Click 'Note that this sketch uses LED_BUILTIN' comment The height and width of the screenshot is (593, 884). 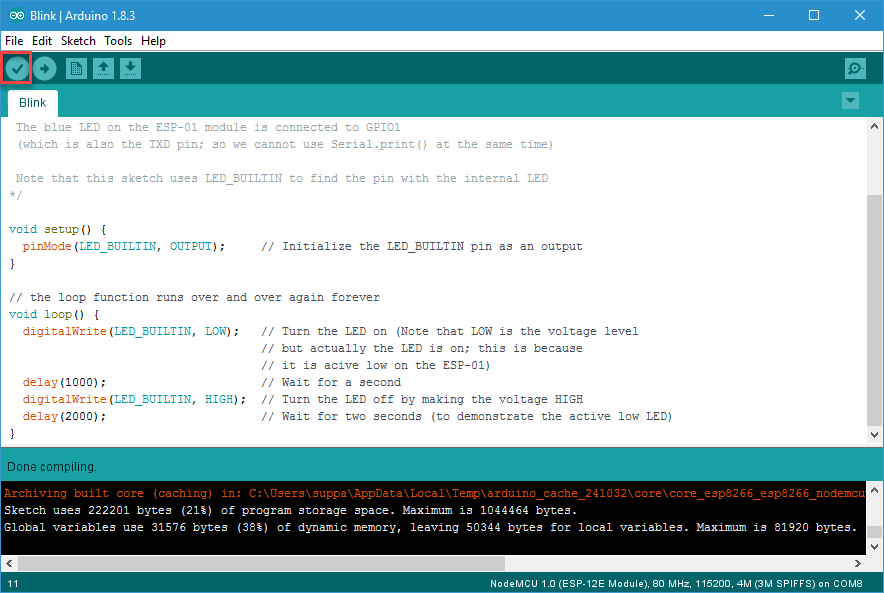pos(282,178)
